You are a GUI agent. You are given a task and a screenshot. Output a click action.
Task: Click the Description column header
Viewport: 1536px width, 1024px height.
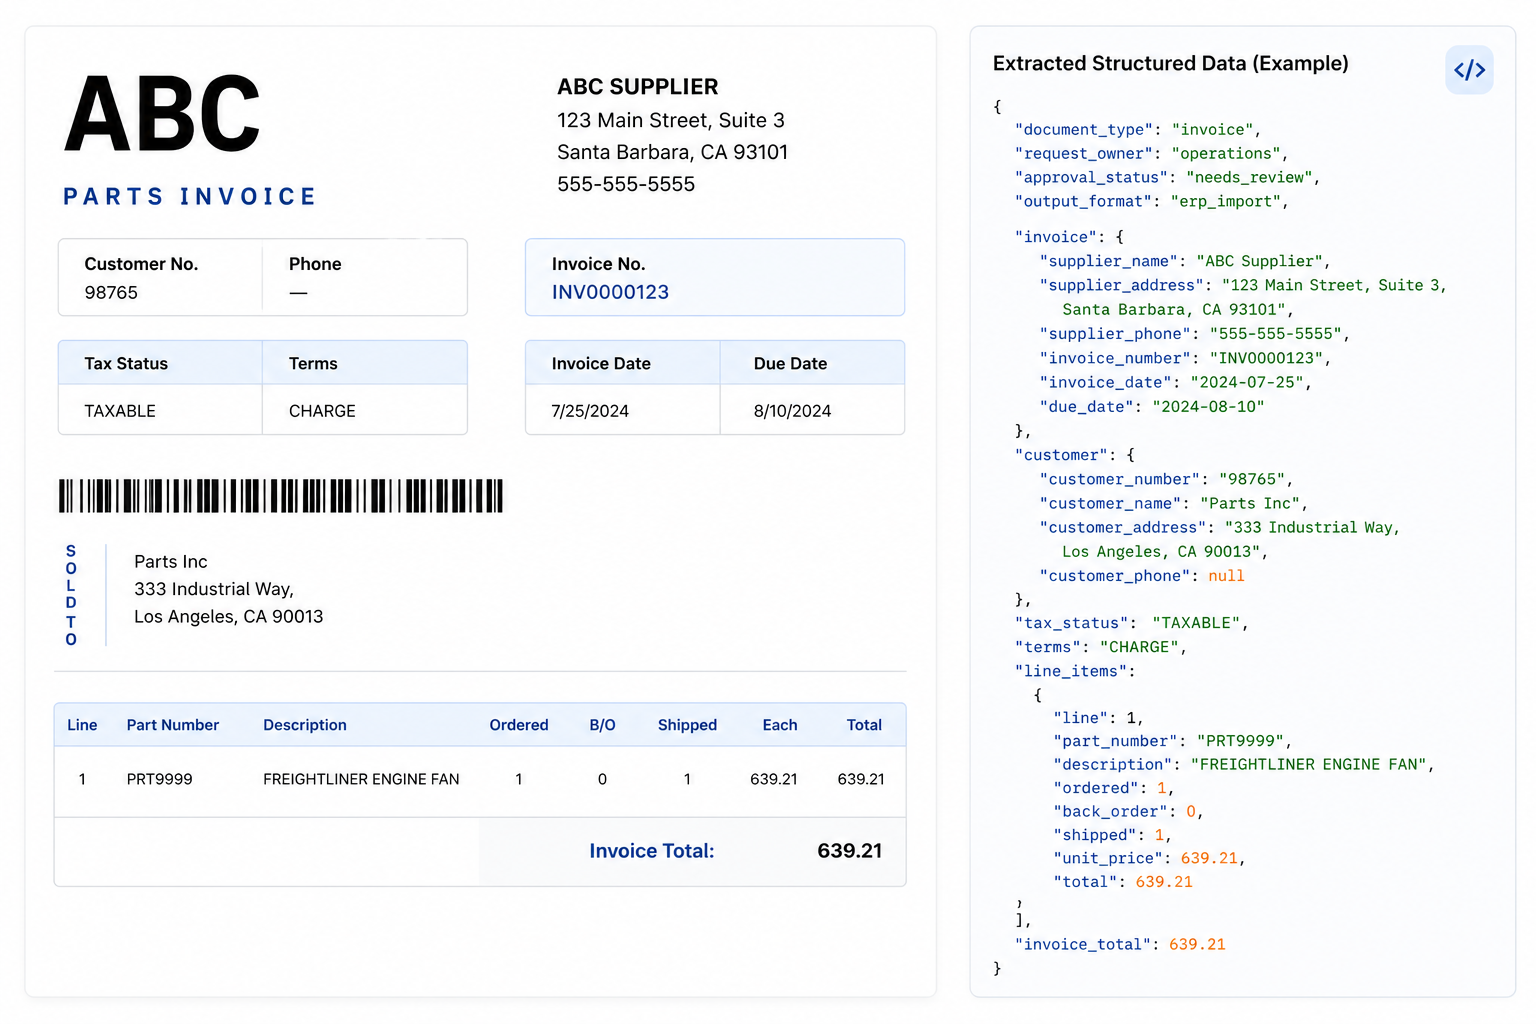click(x=304, y=725)
